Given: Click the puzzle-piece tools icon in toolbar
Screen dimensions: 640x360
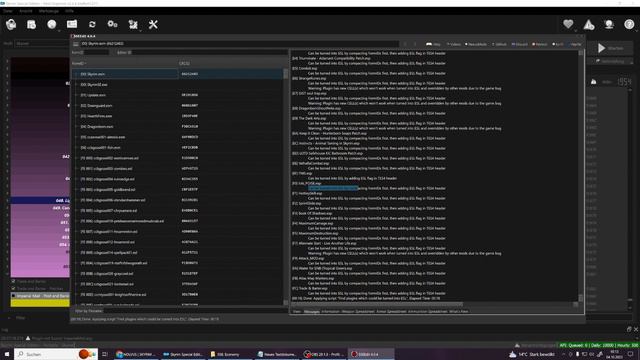Looking at the screenshot, I should (x=133, y=24).
